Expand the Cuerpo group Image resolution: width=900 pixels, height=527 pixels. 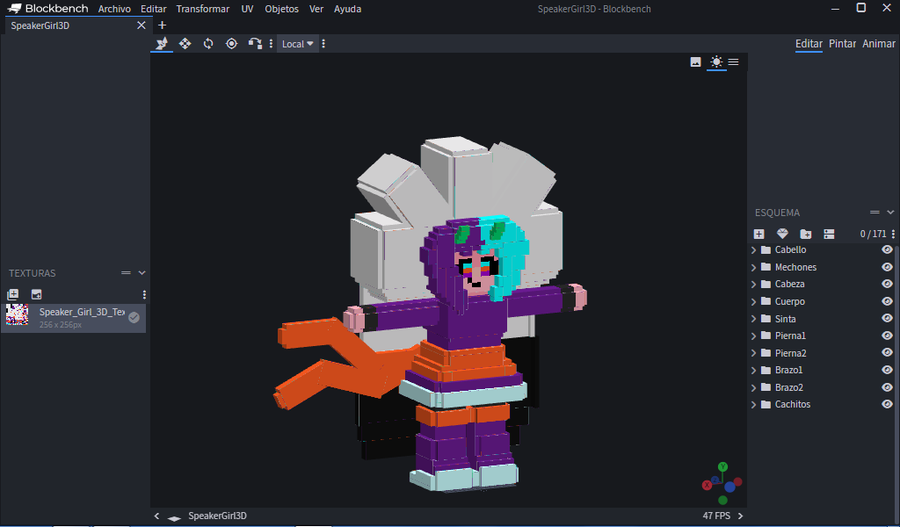pos(754,301)
